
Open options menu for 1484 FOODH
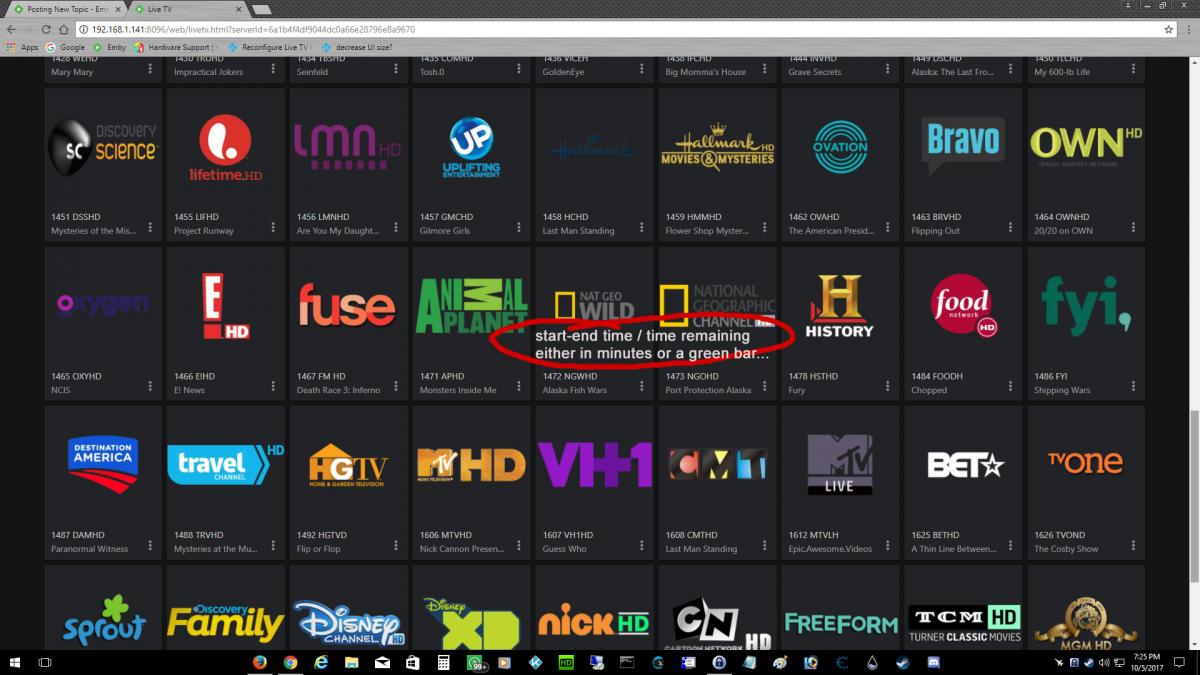(x=1011, y=386)
